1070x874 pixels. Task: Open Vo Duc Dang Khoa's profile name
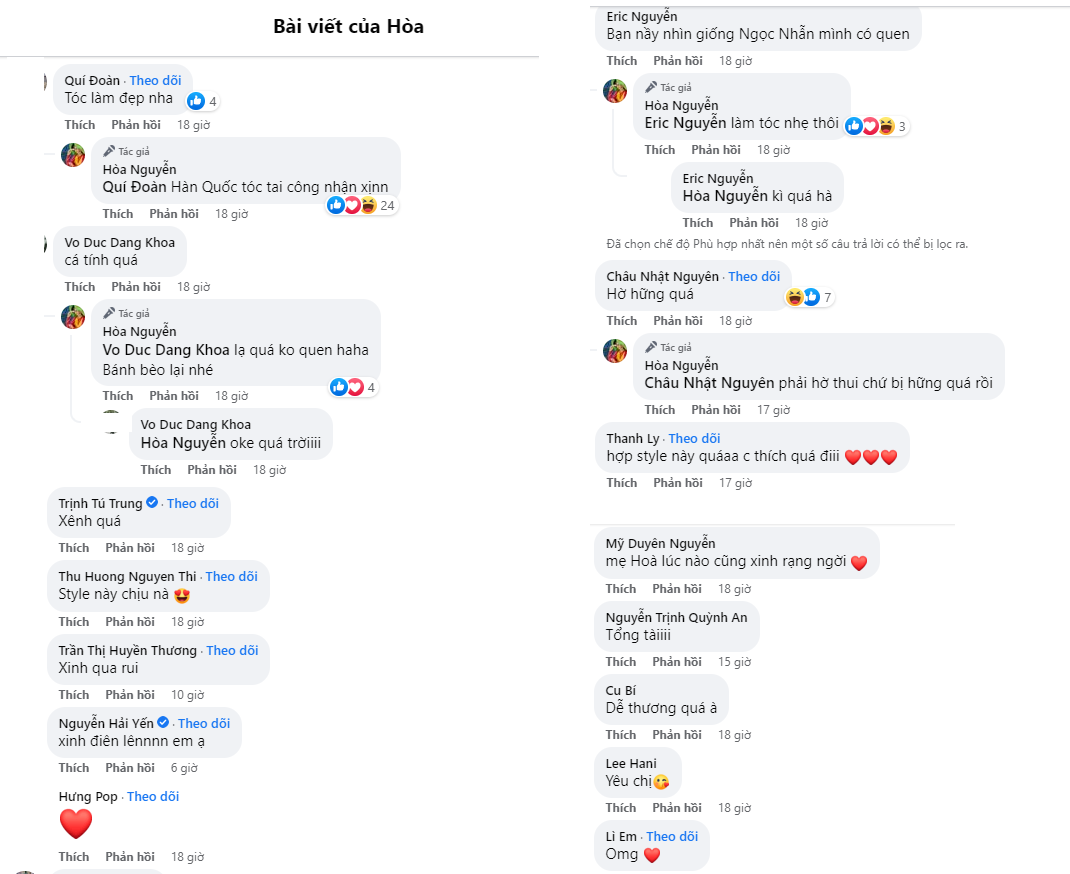pos(119,242)
